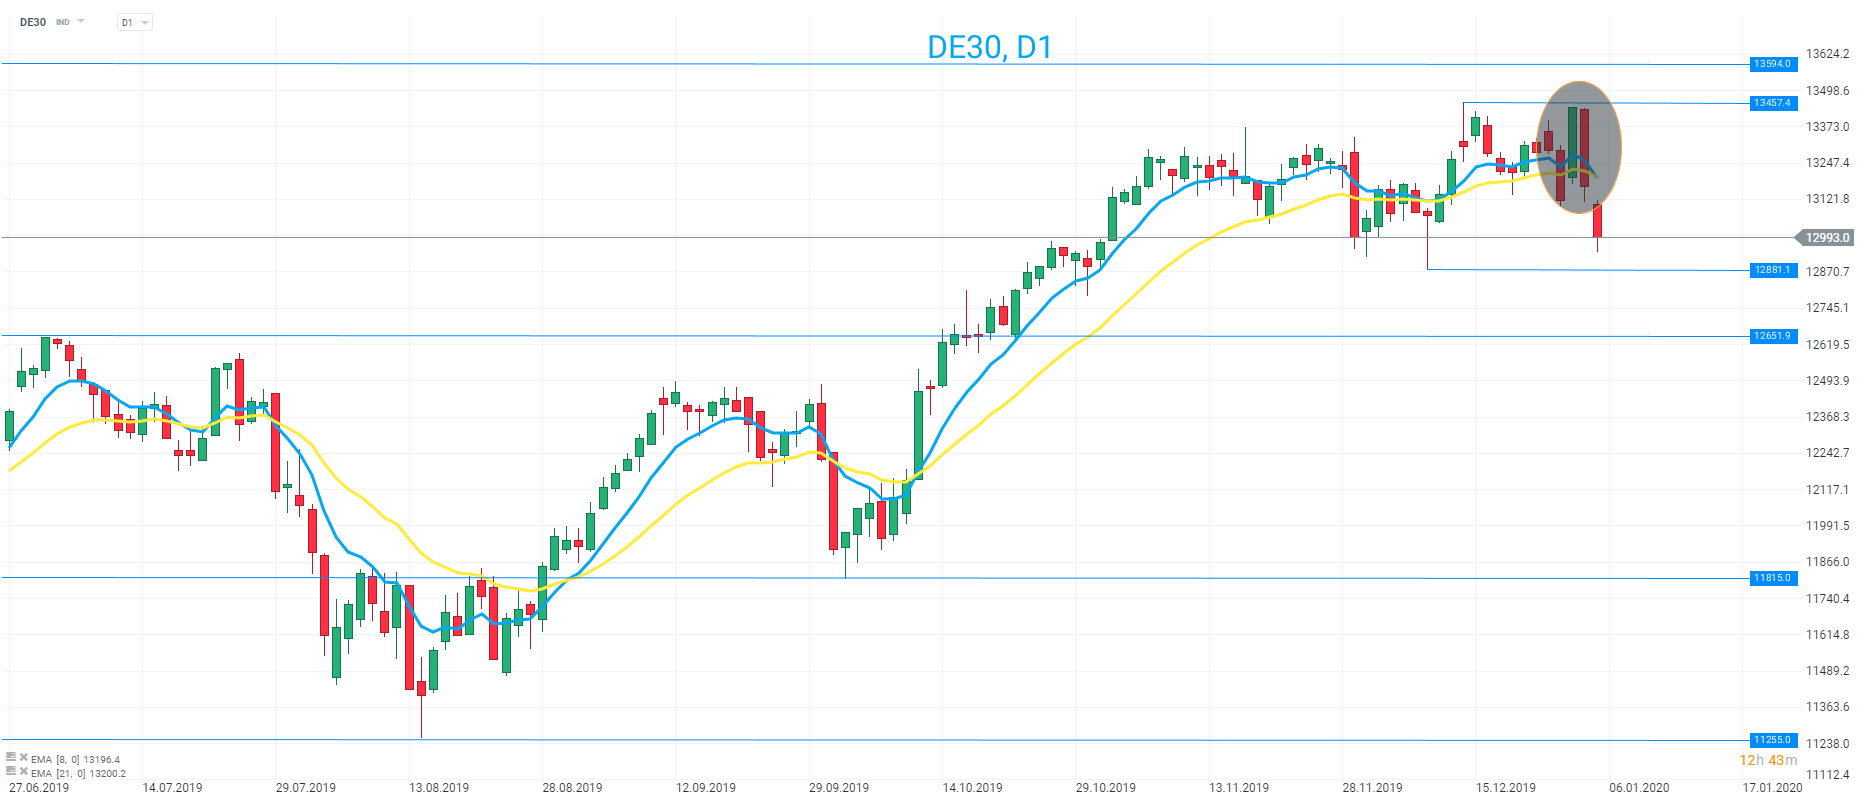The width and height of the screenshot is (1866, 805).
Task: Click the 13.11.2019 date label
Action: pyautogui.click(x=1239, y=788)
